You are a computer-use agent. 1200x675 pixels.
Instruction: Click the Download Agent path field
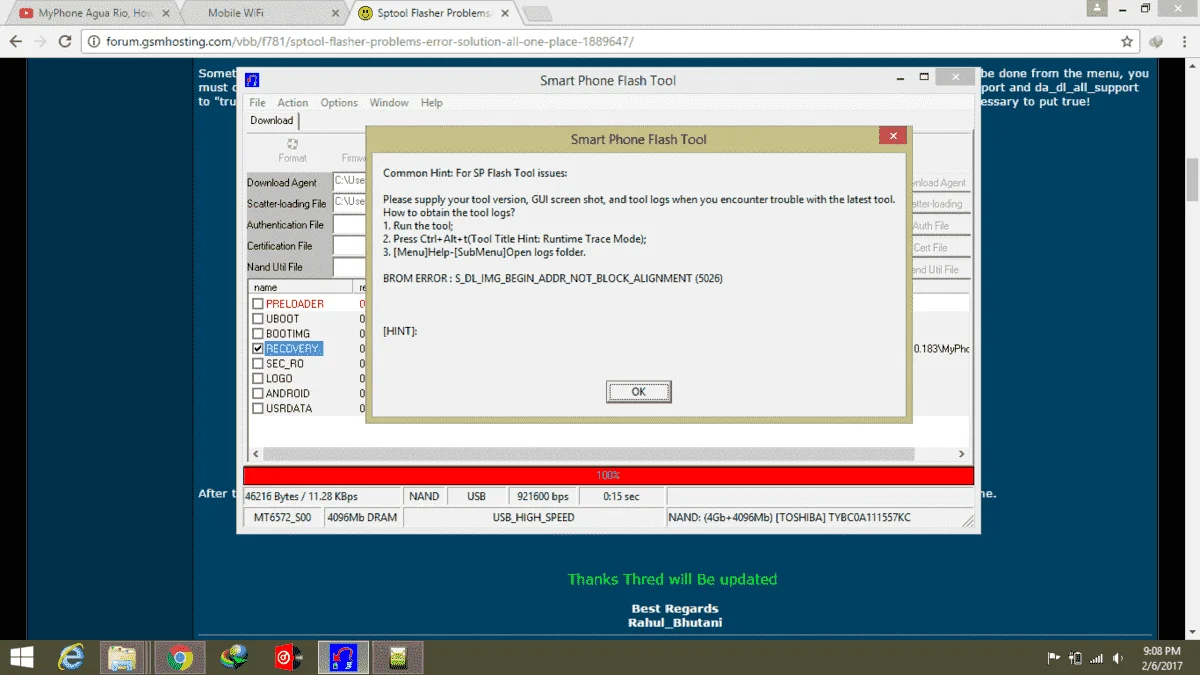pyautogui.click(x=349, y=182)
